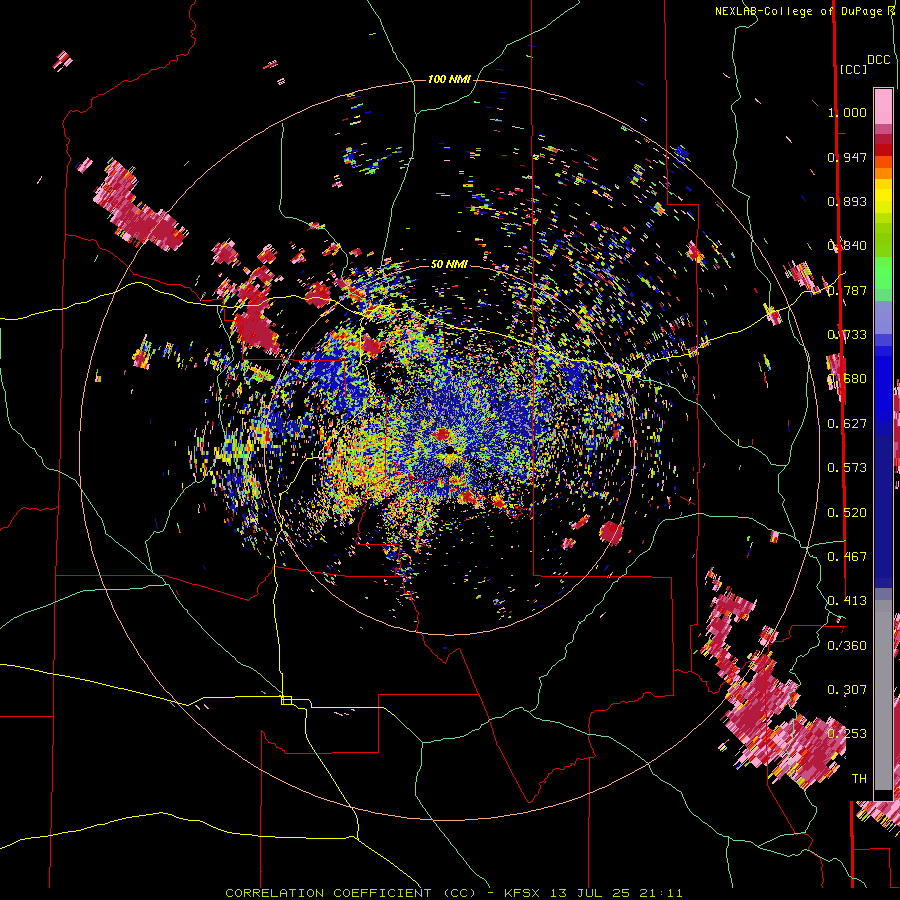Click the "[CC]" units label above the scale
The image size is (900, 900).
point(853,69)
